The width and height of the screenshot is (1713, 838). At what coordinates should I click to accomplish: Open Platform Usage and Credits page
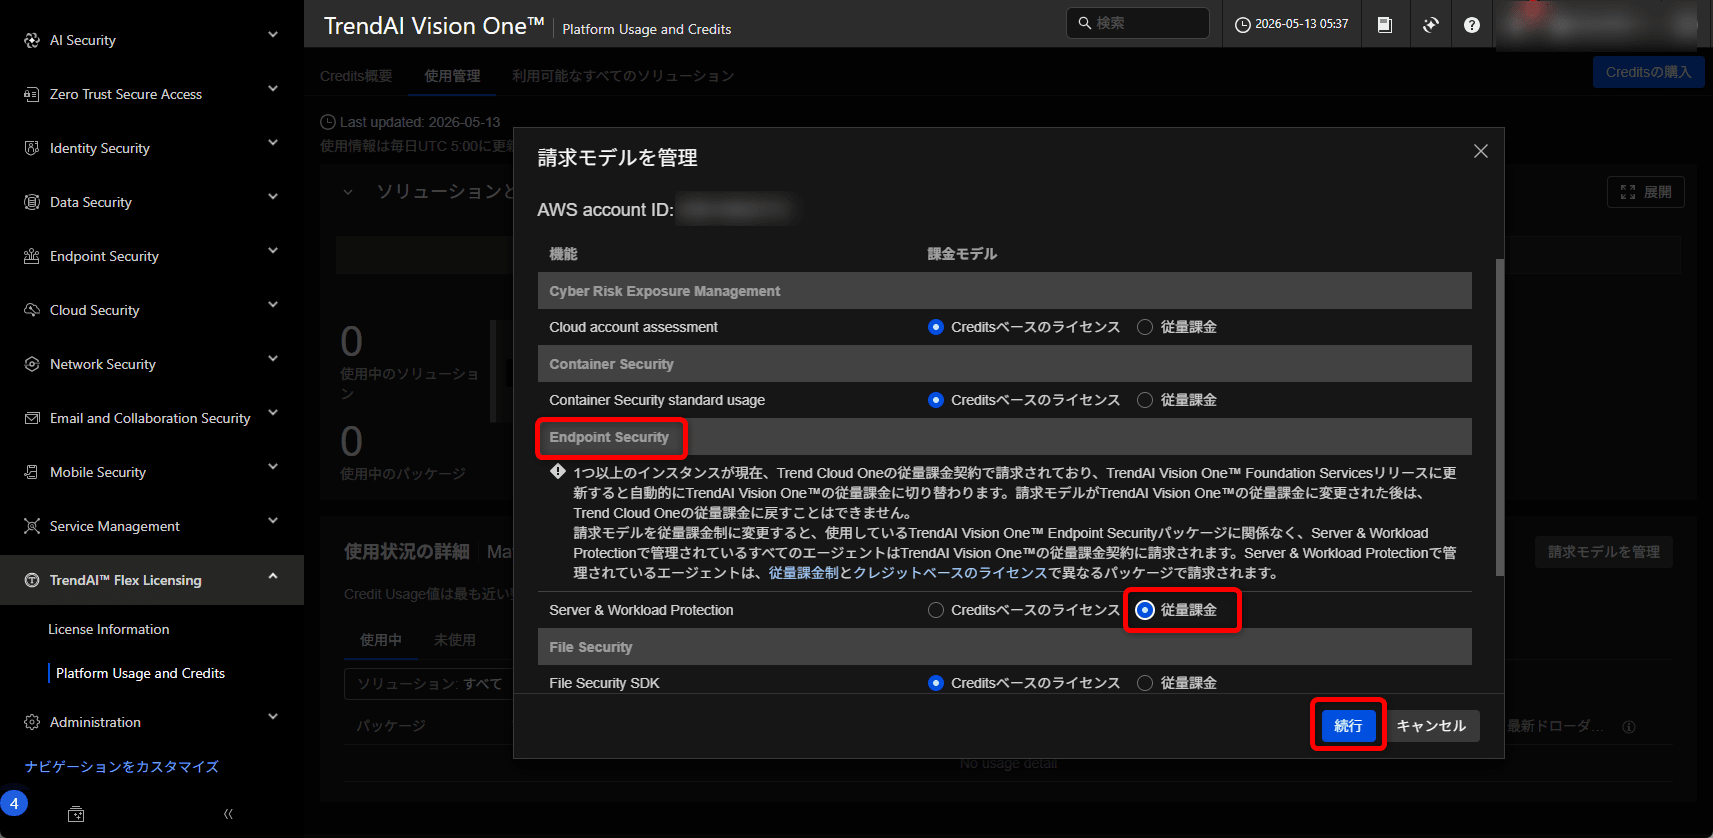[140, 673]
